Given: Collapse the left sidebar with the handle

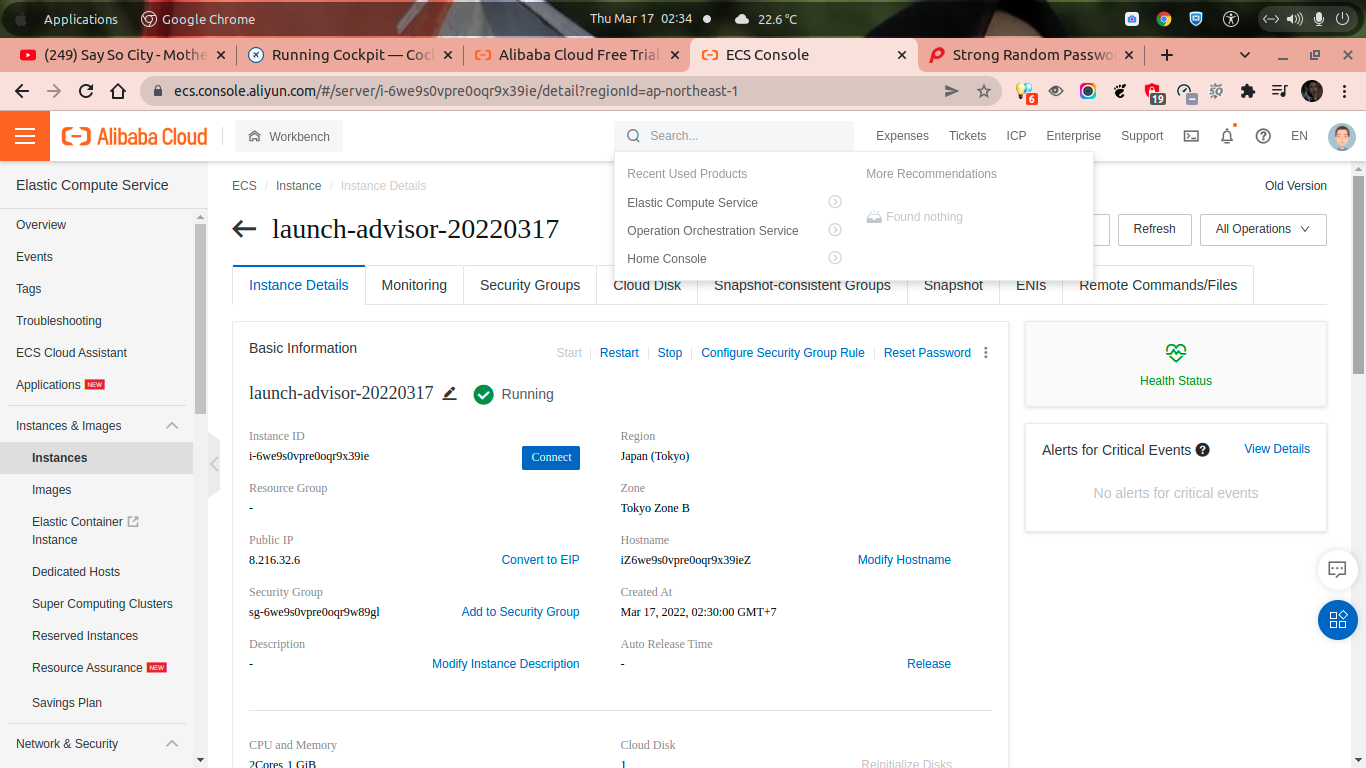Looking at the screenshot, I should pos(214,464).
